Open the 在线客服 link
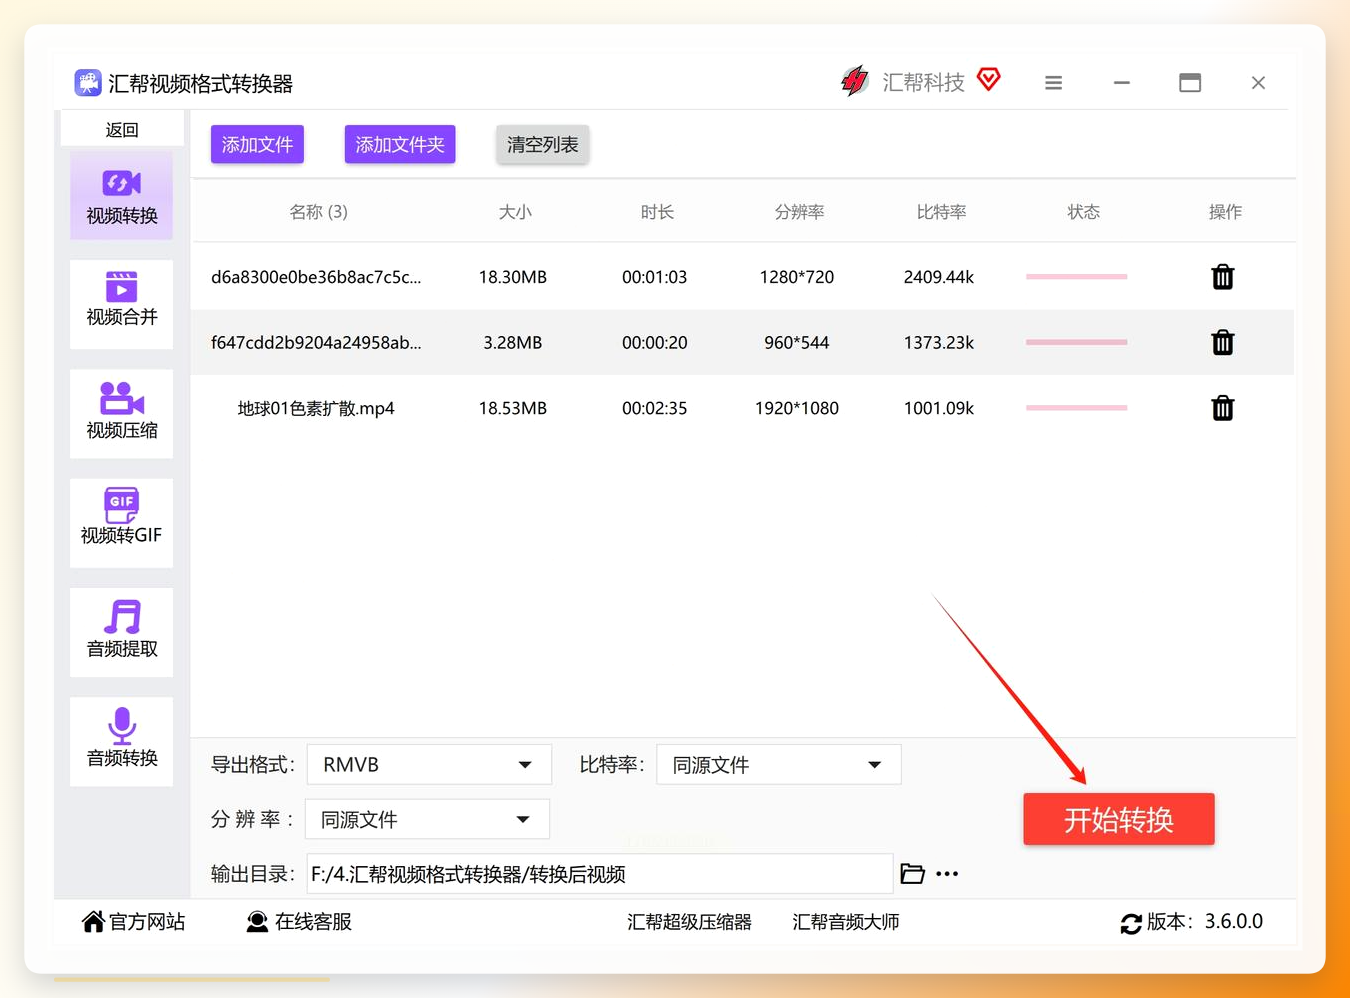This screenshot has height=998, width=1350. point(313,922)
